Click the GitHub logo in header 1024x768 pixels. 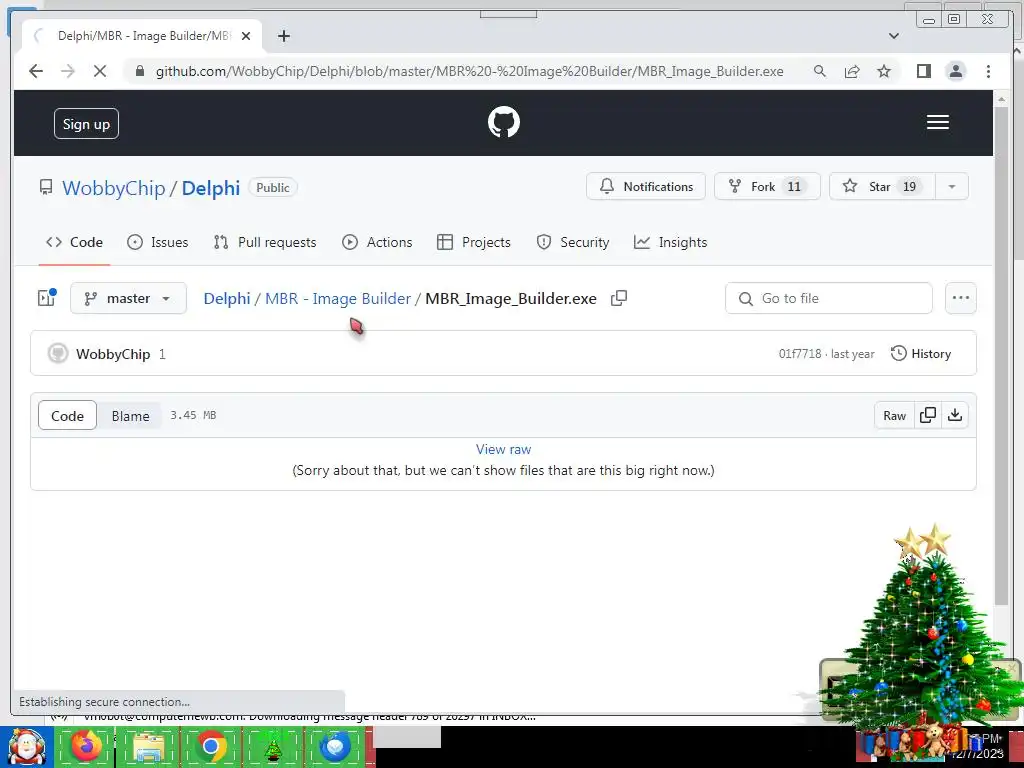(504, 122)
